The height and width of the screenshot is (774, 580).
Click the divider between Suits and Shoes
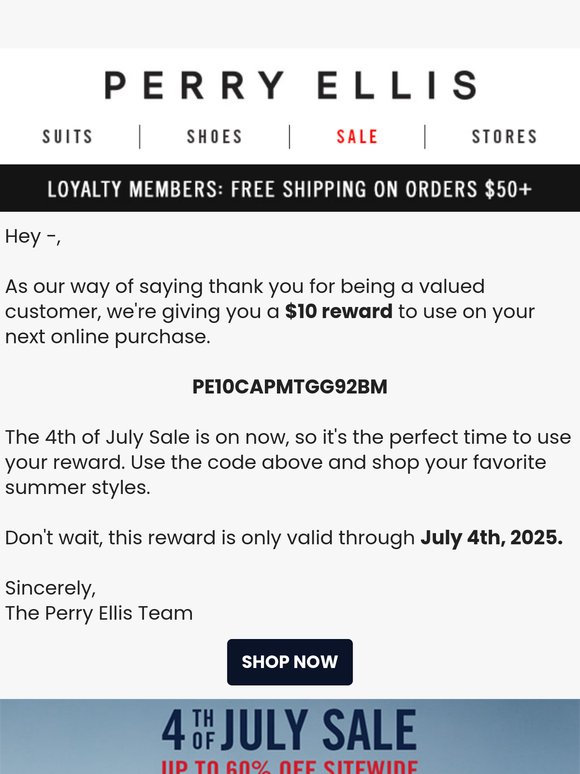[140, 137]
